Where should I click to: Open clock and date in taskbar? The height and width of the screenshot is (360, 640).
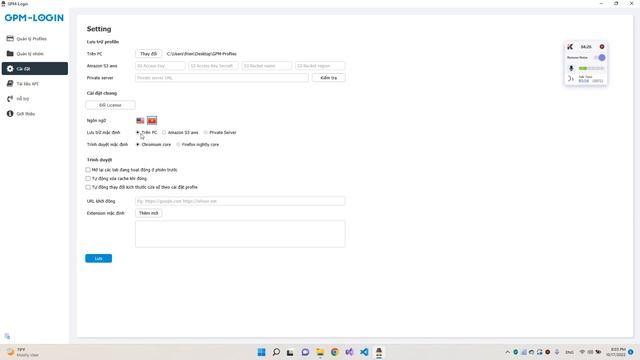[616, 352]
